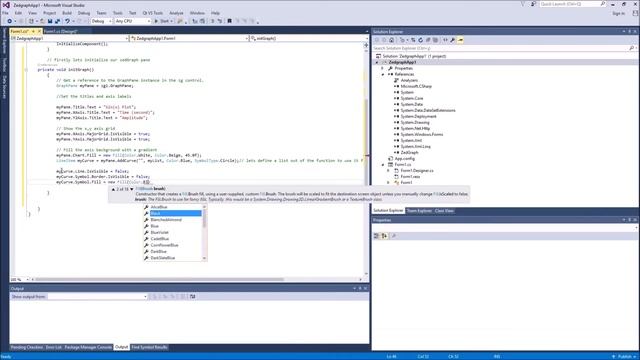Image resolution: width=640 pixels, height=360 pixels.
Task: Switch to the Team Explorer tab
Action: pos(419,211)
